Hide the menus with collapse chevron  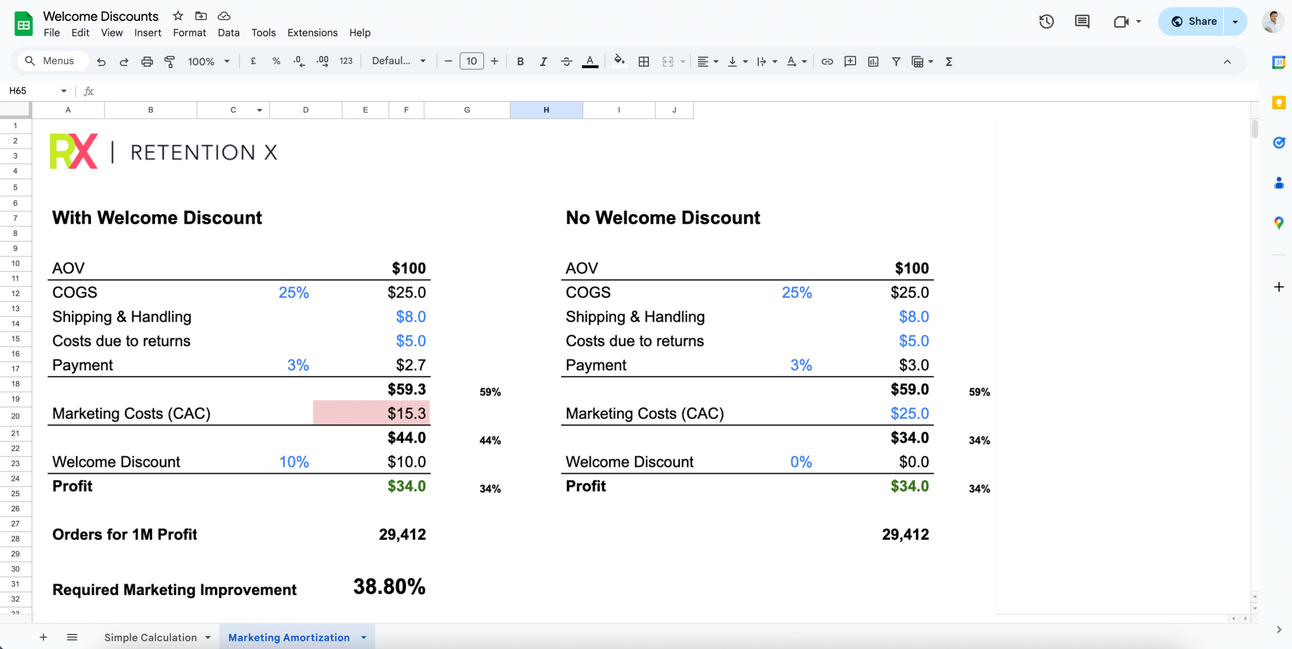tap(1227, 61)
